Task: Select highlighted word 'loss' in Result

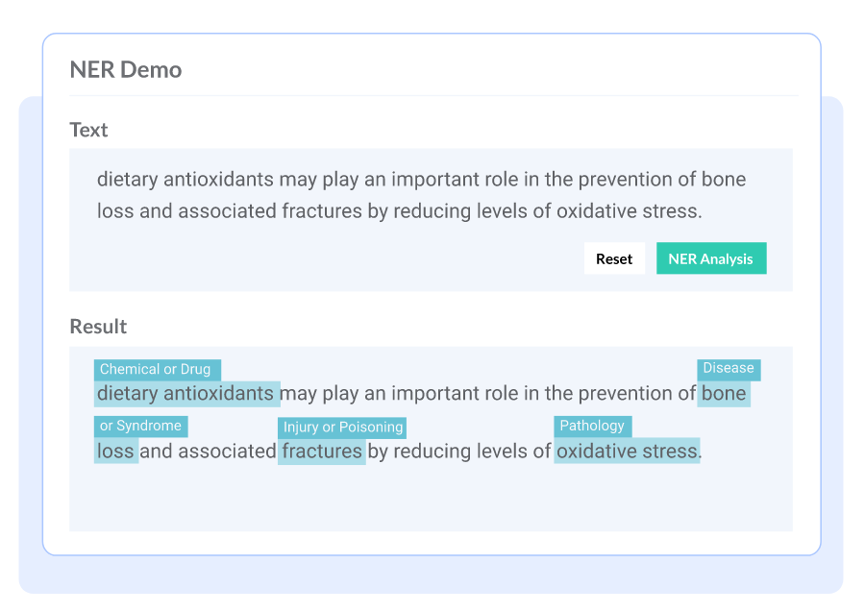Action: click(x=116, y=451)
